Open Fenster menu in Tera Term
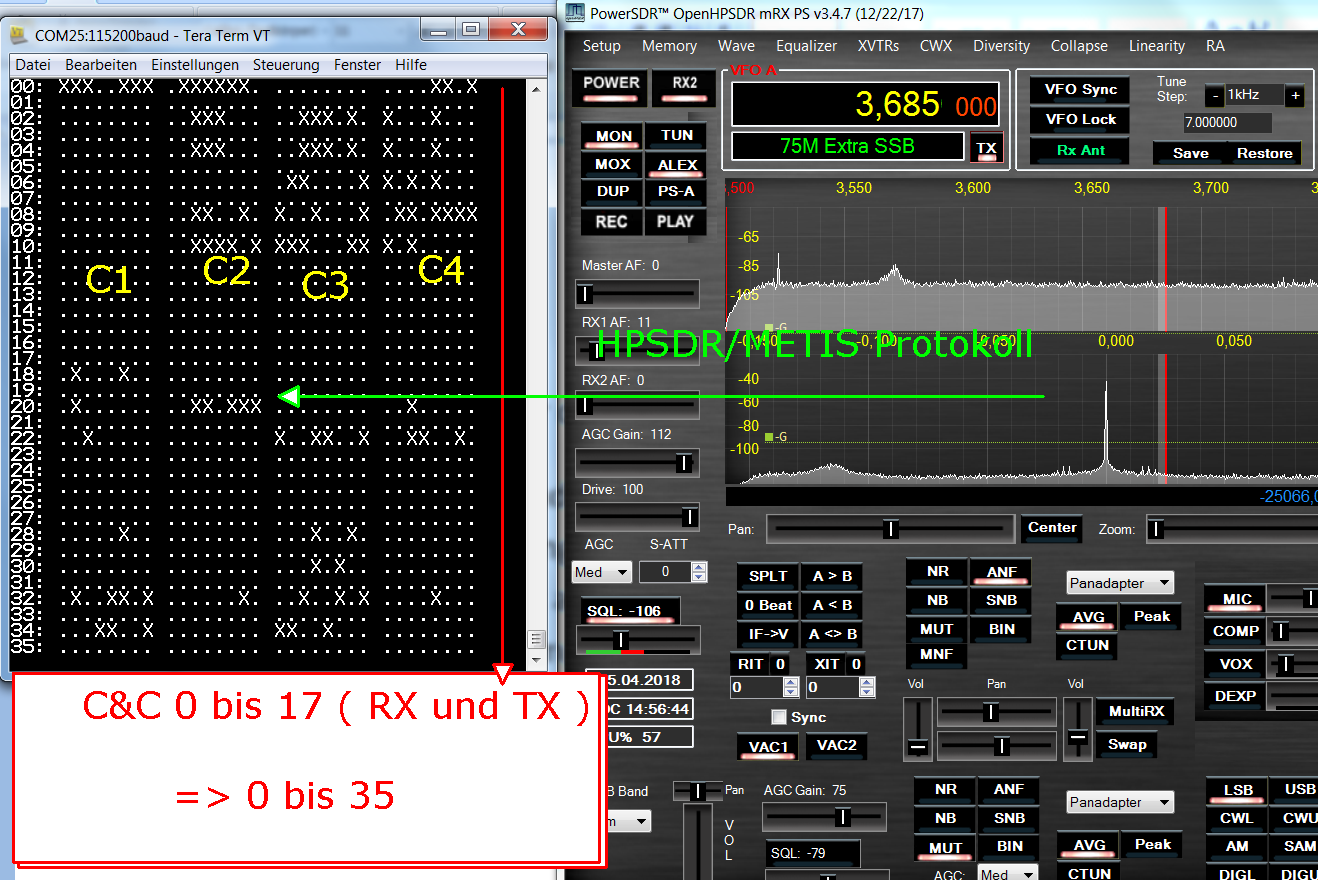The width and height of the screenshot is (1318, 880). pos(357,65)
